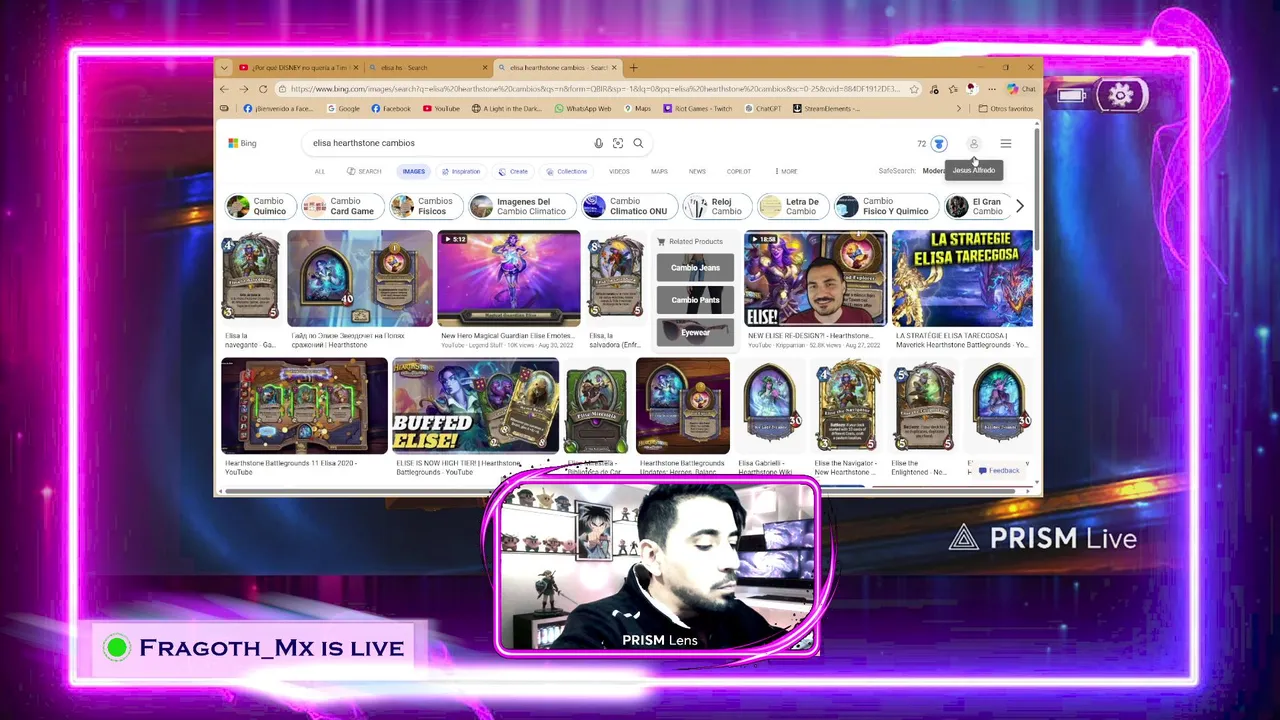This screenshot has width=1280, height=720.
Task: Click the browser address bar URL
Action: point(595,89)
